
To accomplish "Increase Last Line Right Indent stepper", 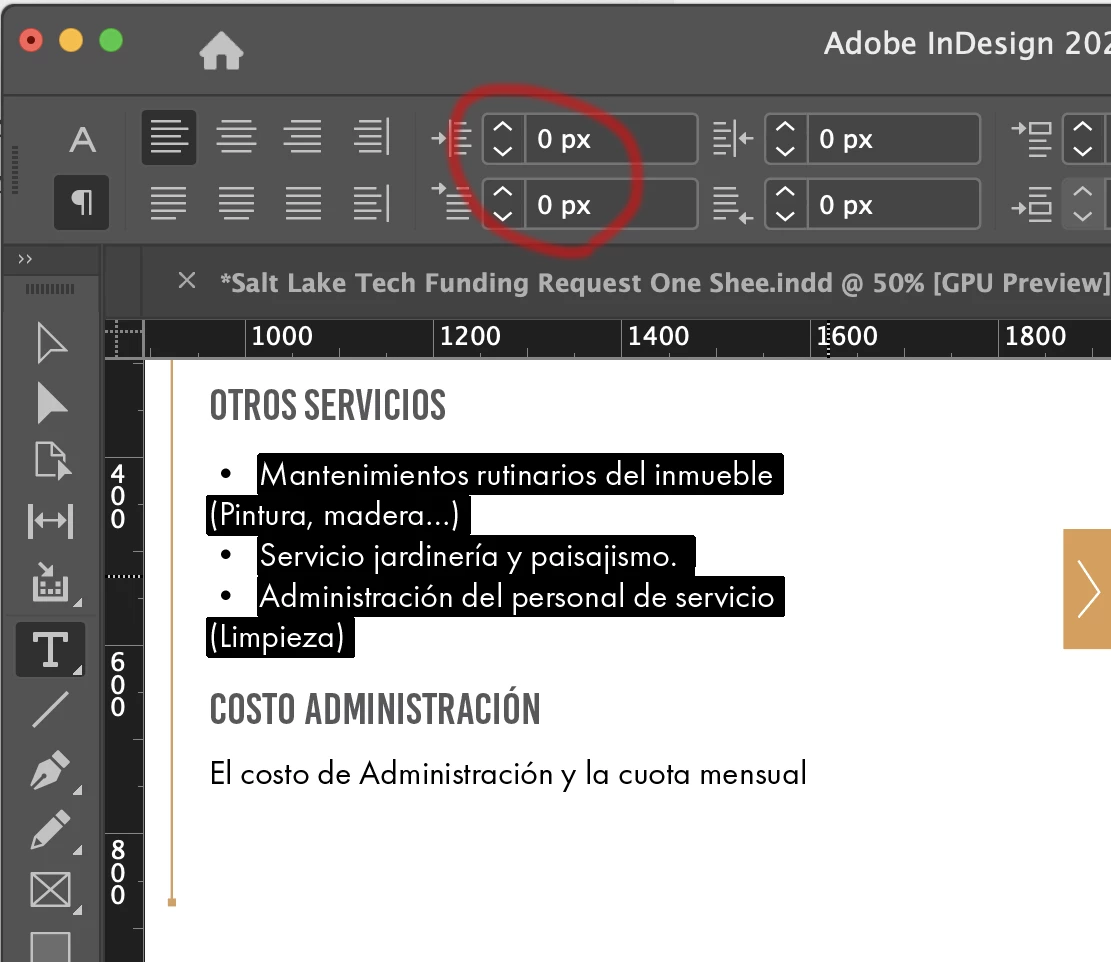I will click(x=785, y=193).
